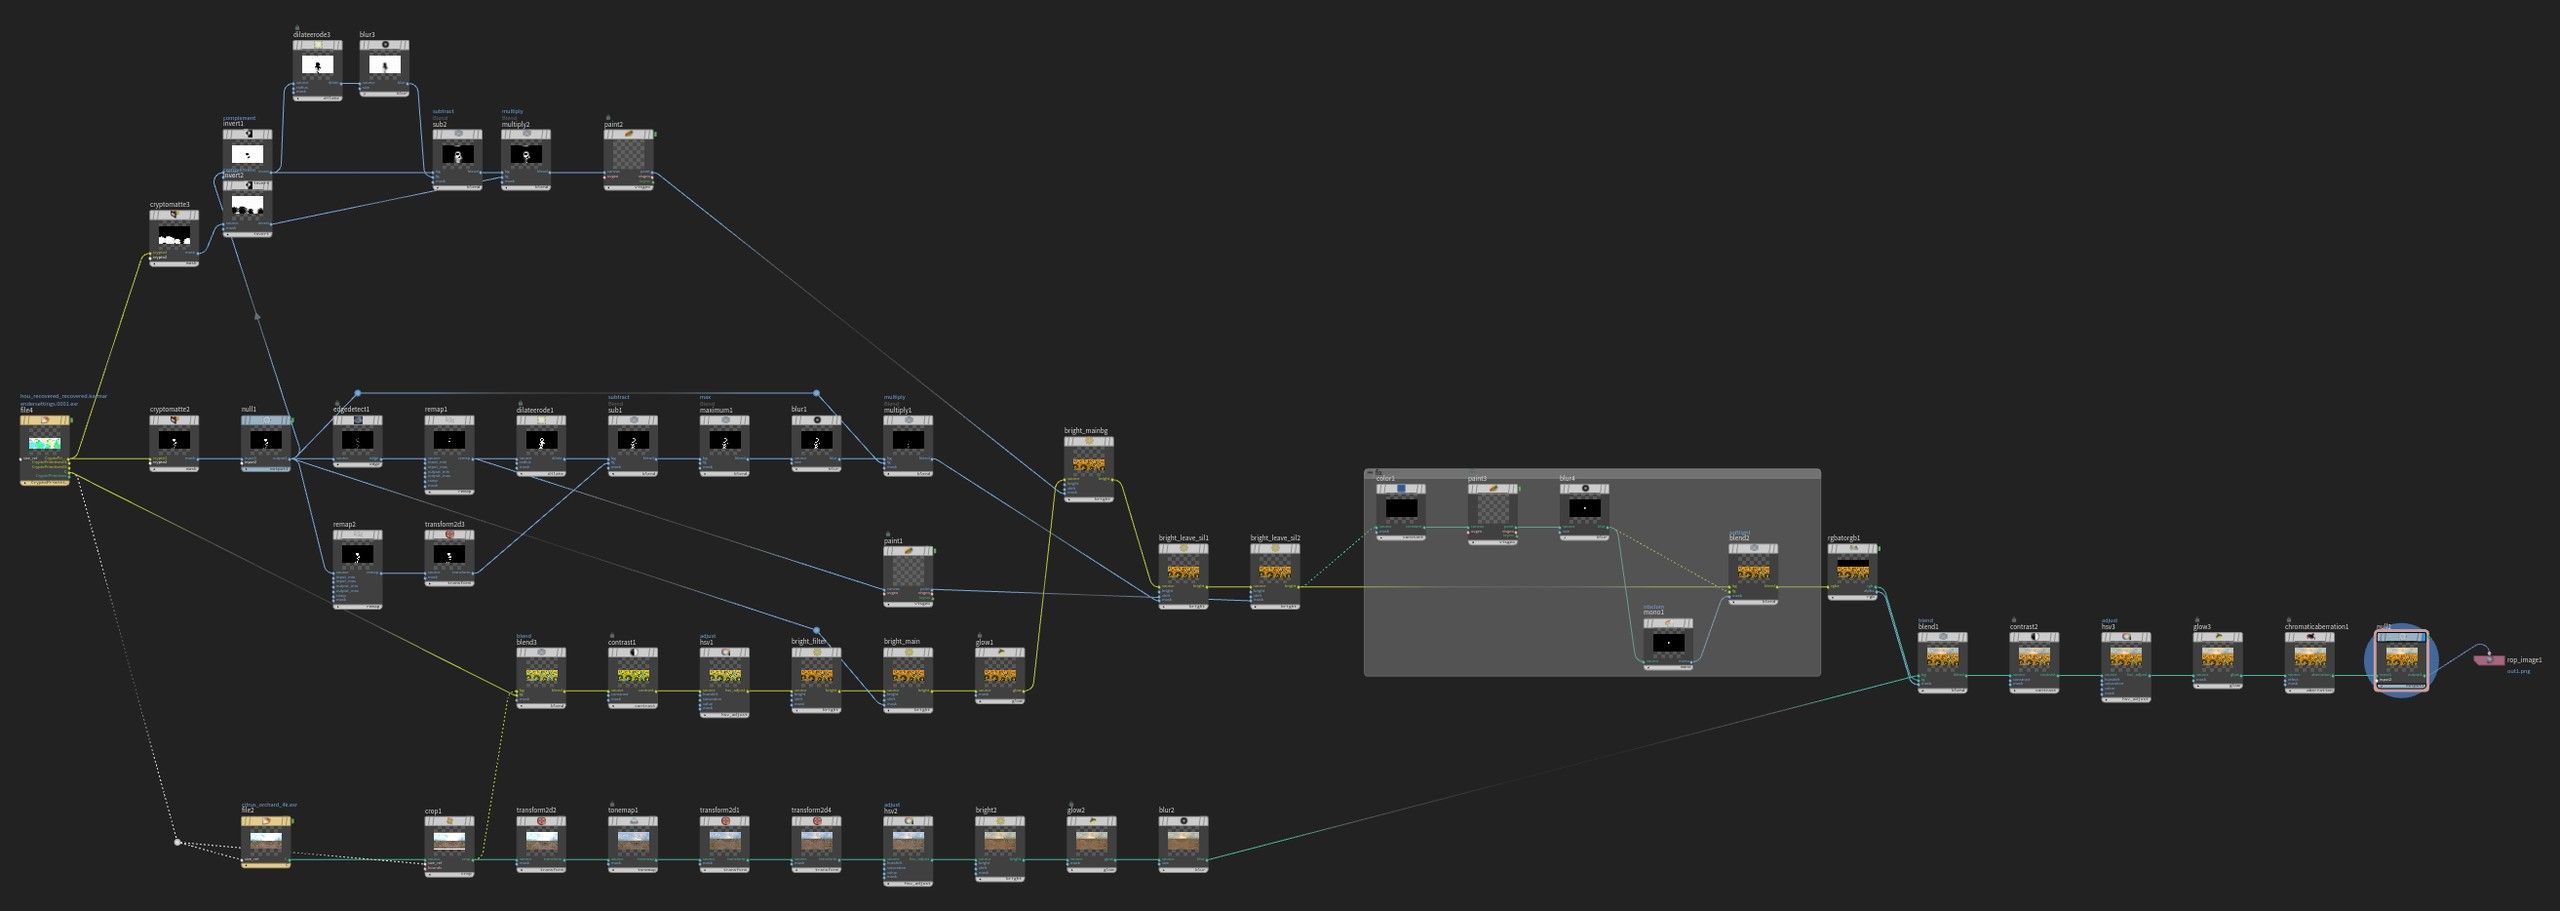Click the blur3 node's blur icon

coord(385,45)
